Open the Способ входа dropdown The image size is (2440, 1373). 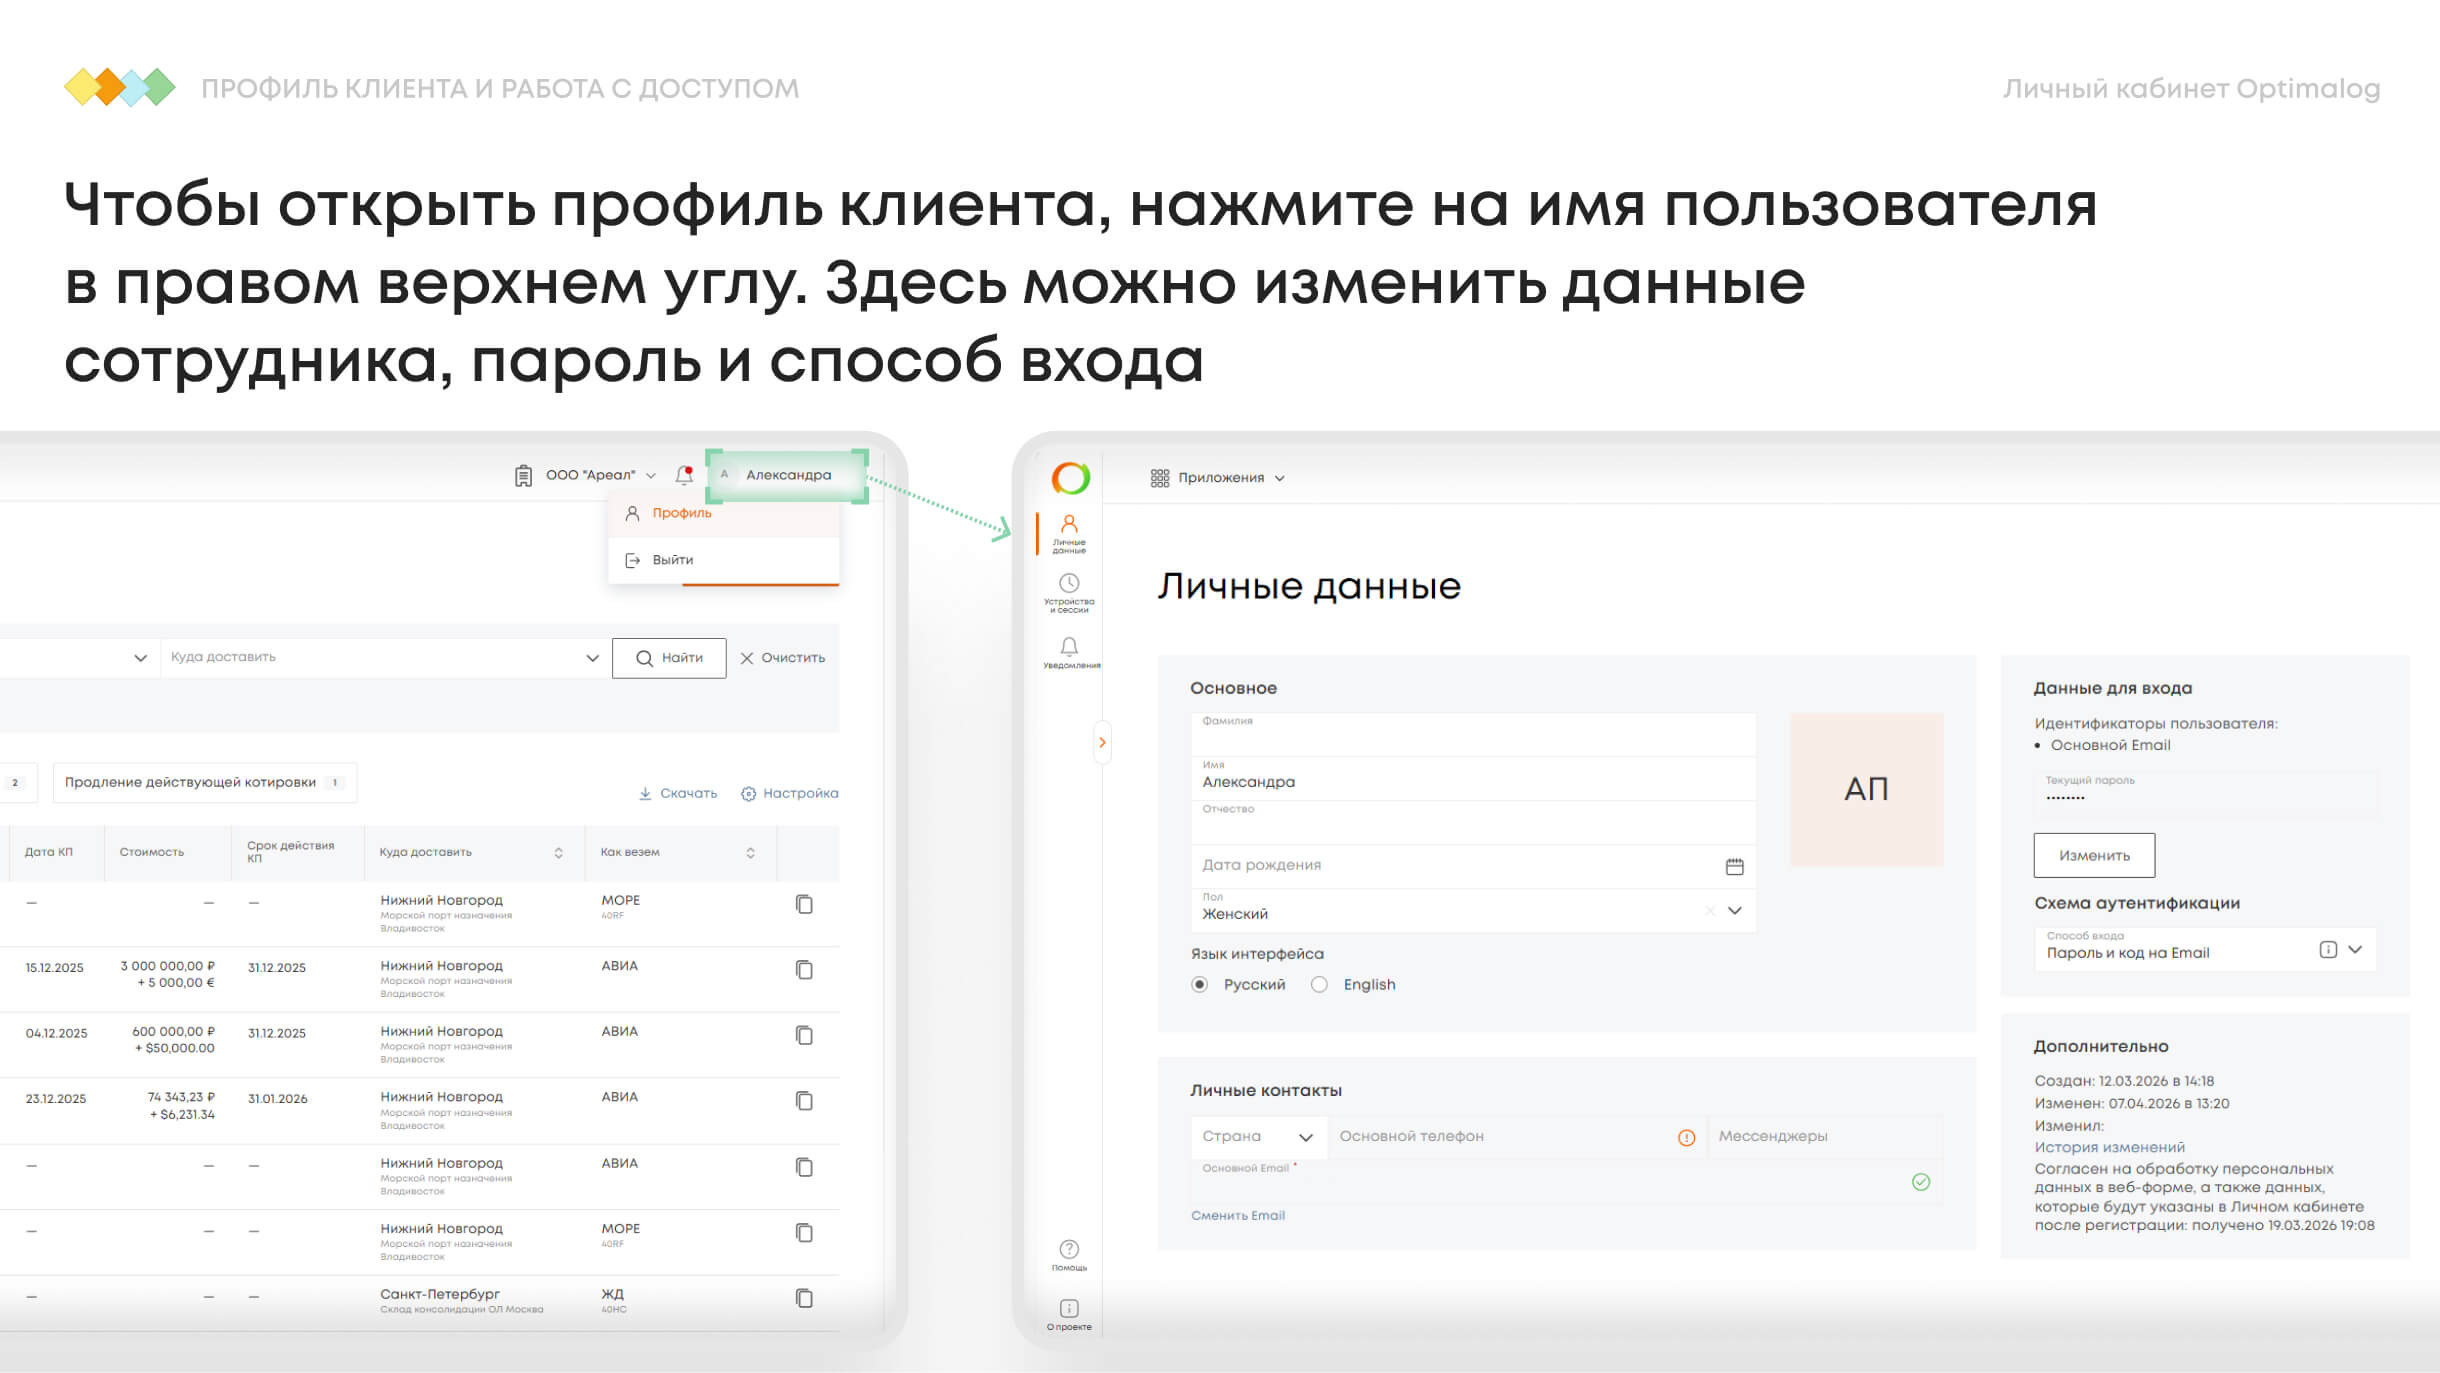pyautogui.click(x=2355, y=950)
